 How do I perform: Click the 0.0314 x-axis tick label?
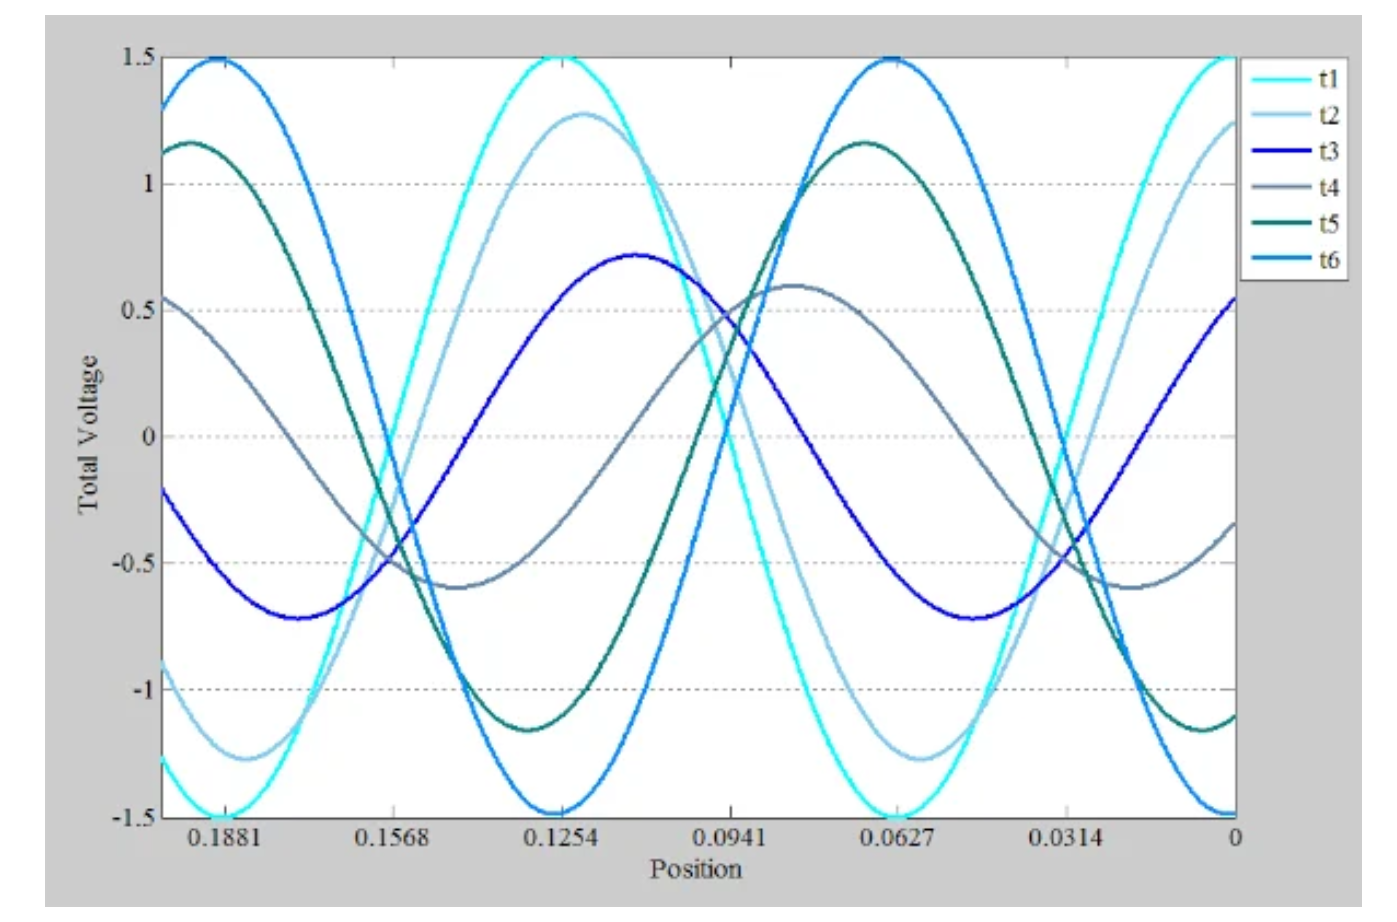pos(1066,838)
